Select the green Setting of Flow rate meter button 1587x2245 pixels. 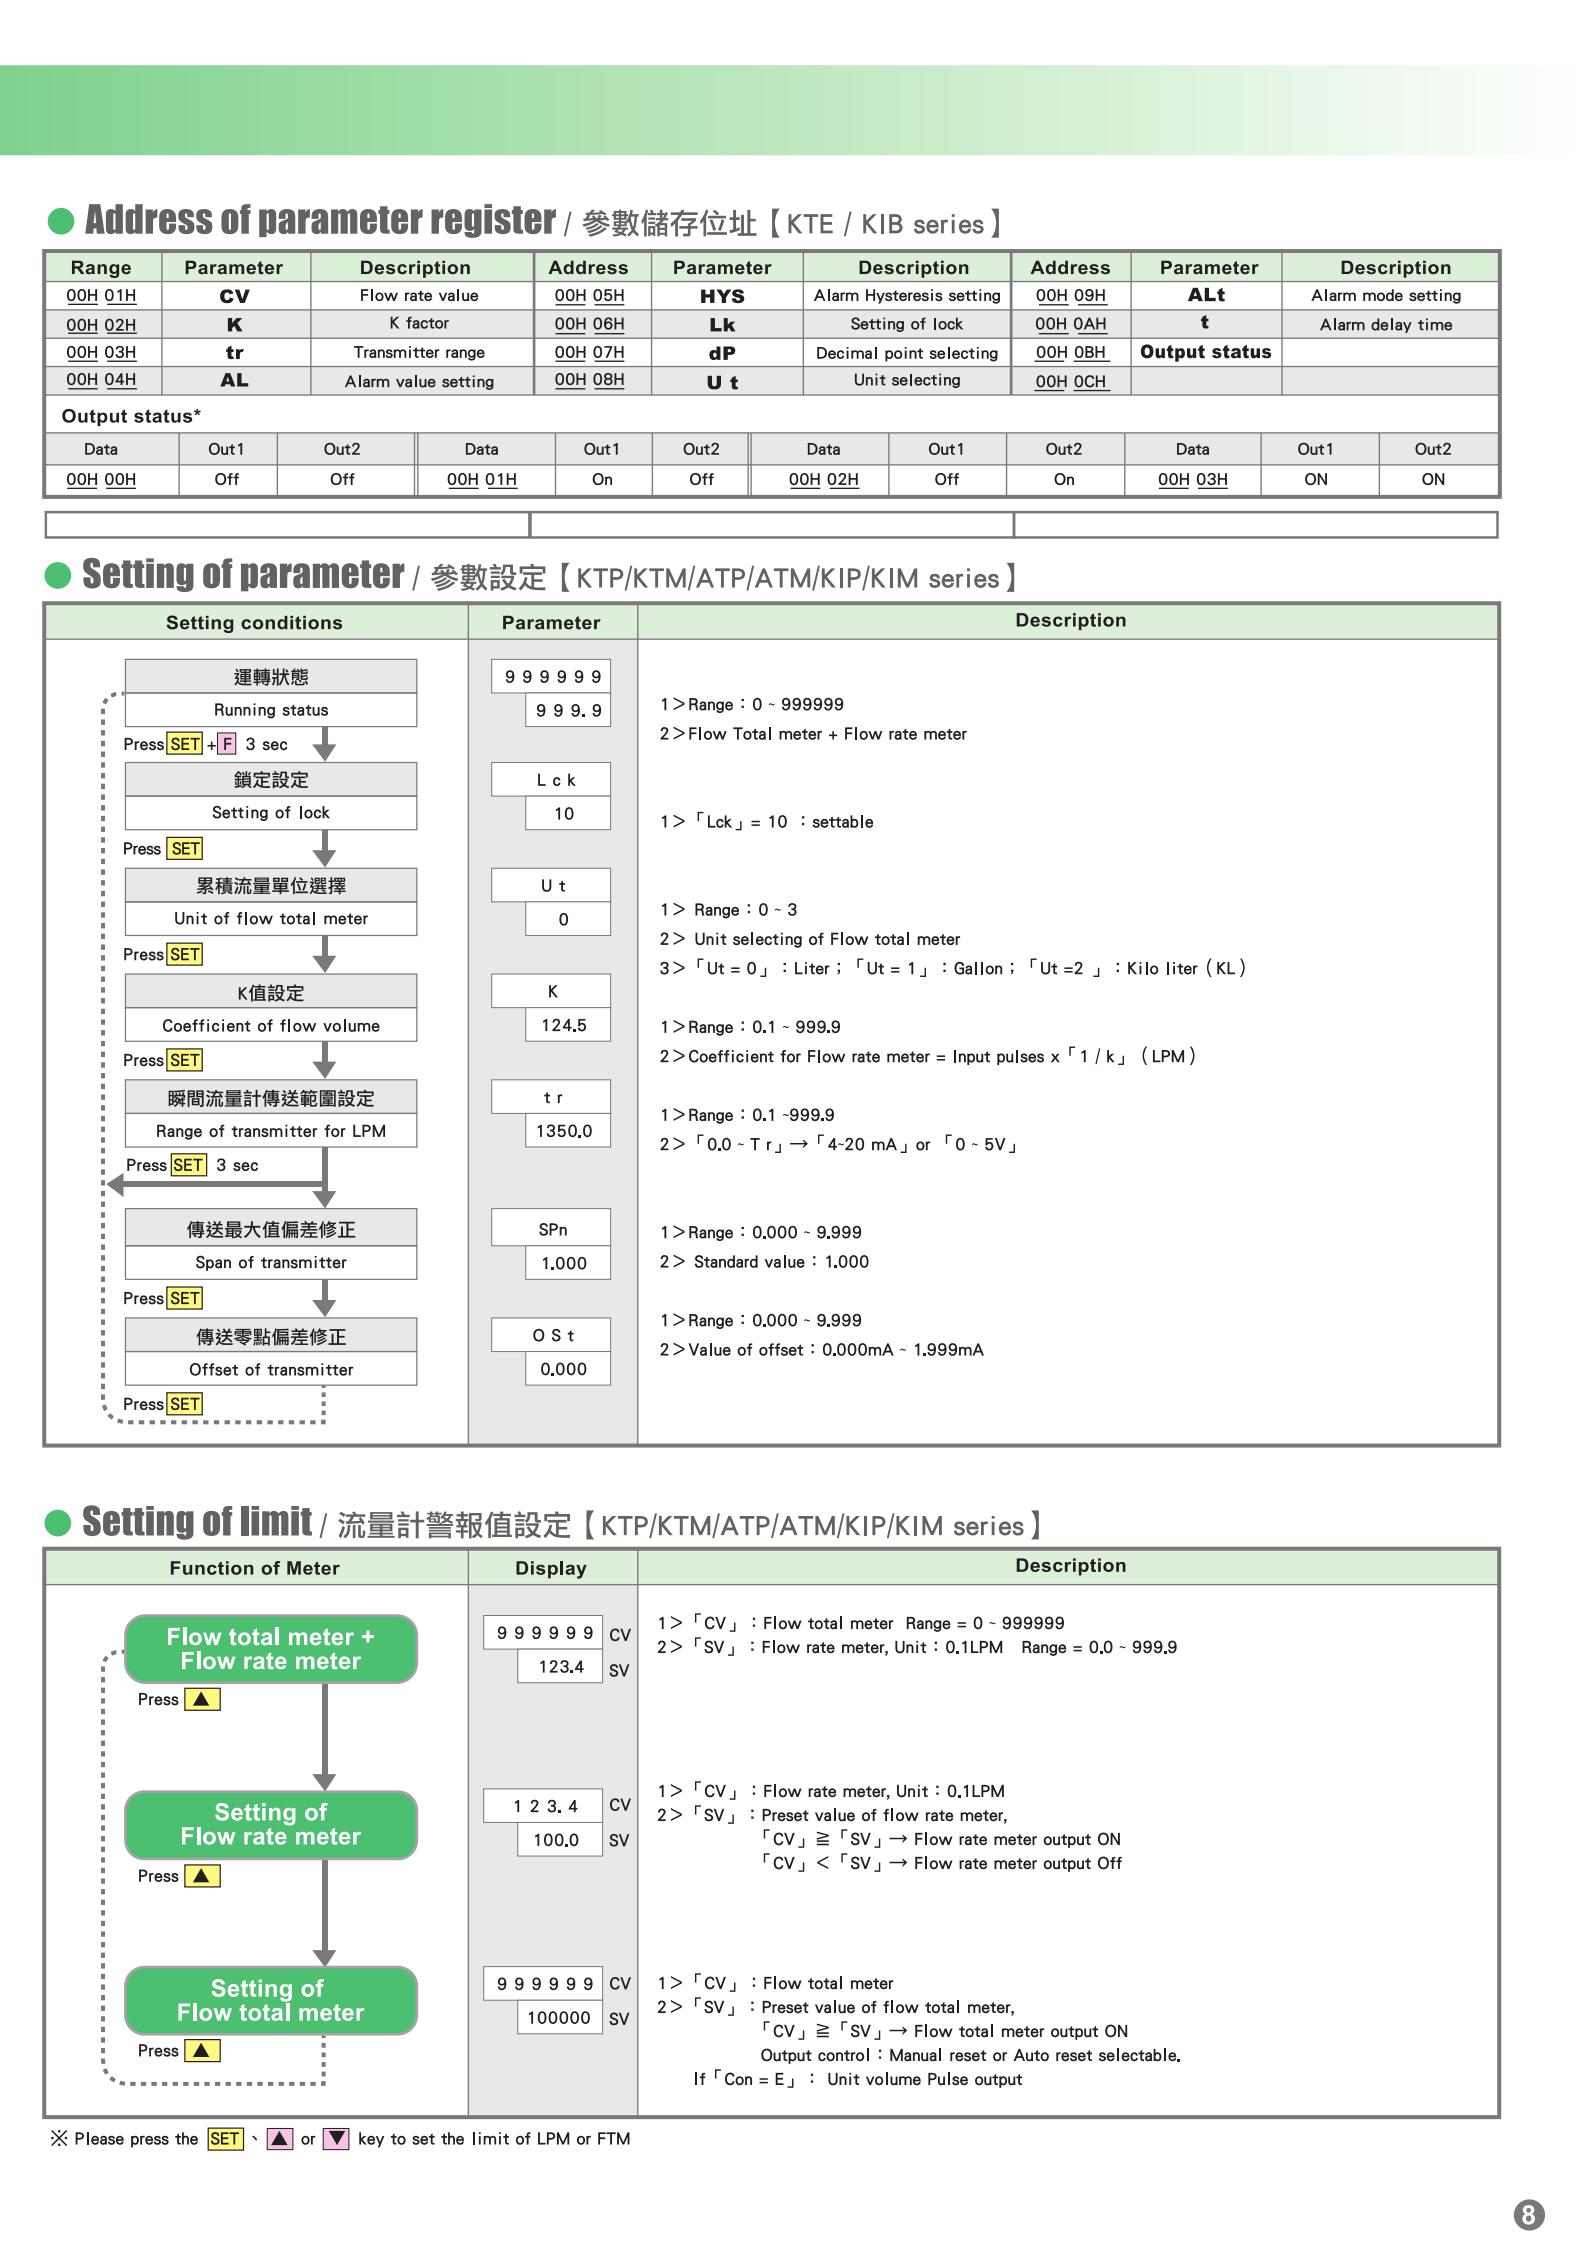point(270,1824)
